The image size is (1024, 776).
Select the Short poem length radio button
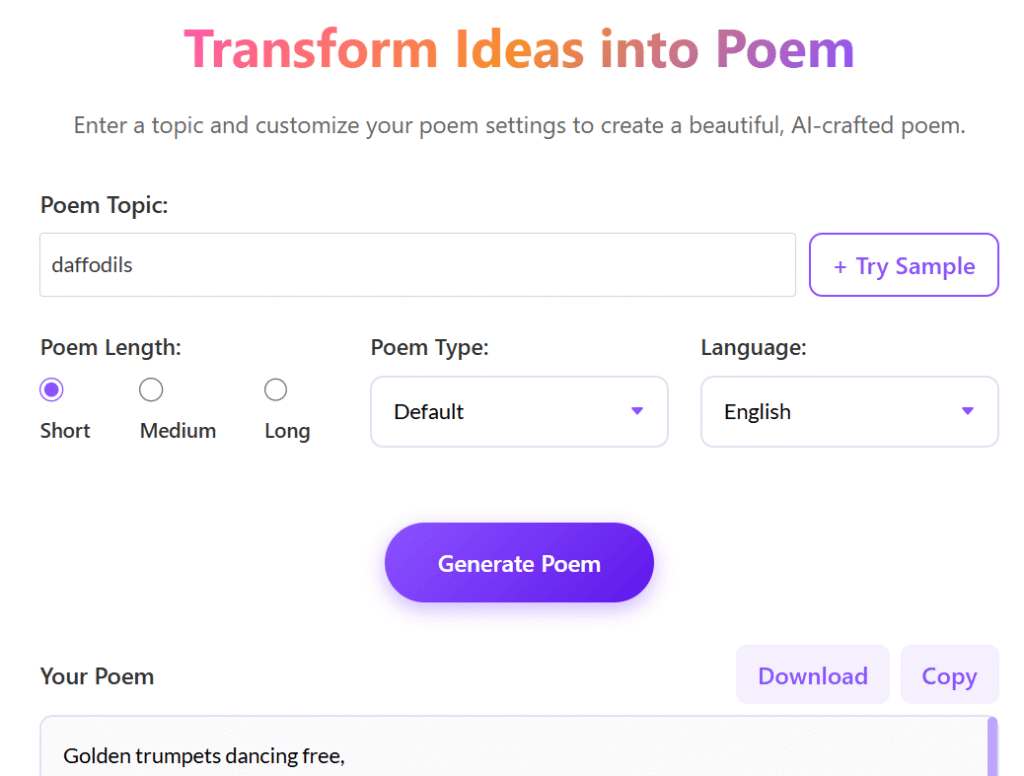tap(51, 390)
